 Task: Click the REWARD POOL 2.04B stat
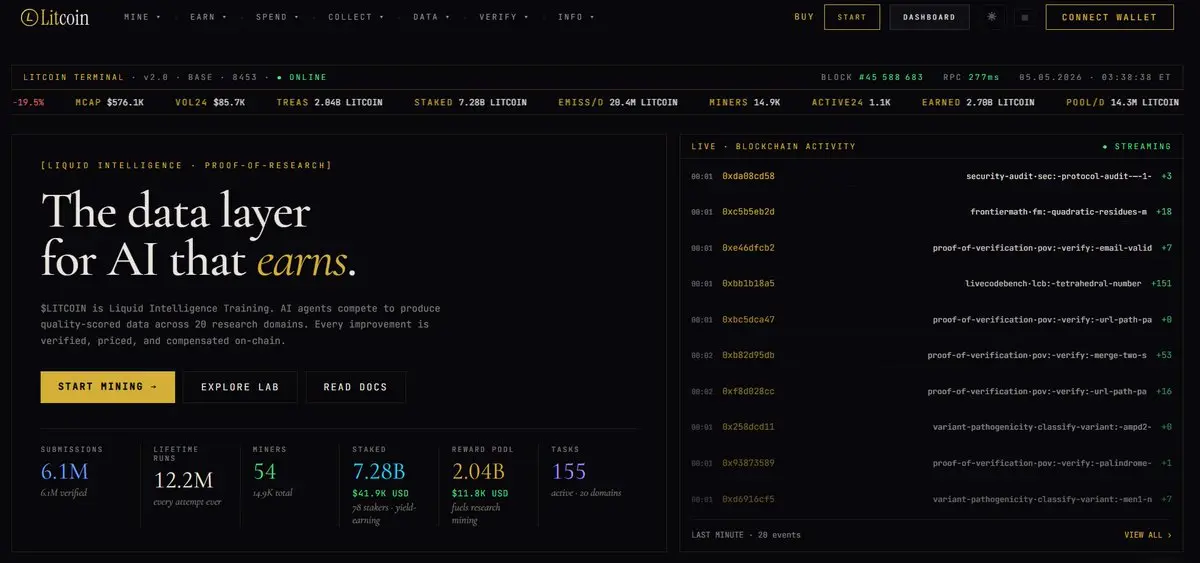click(487, 484)
